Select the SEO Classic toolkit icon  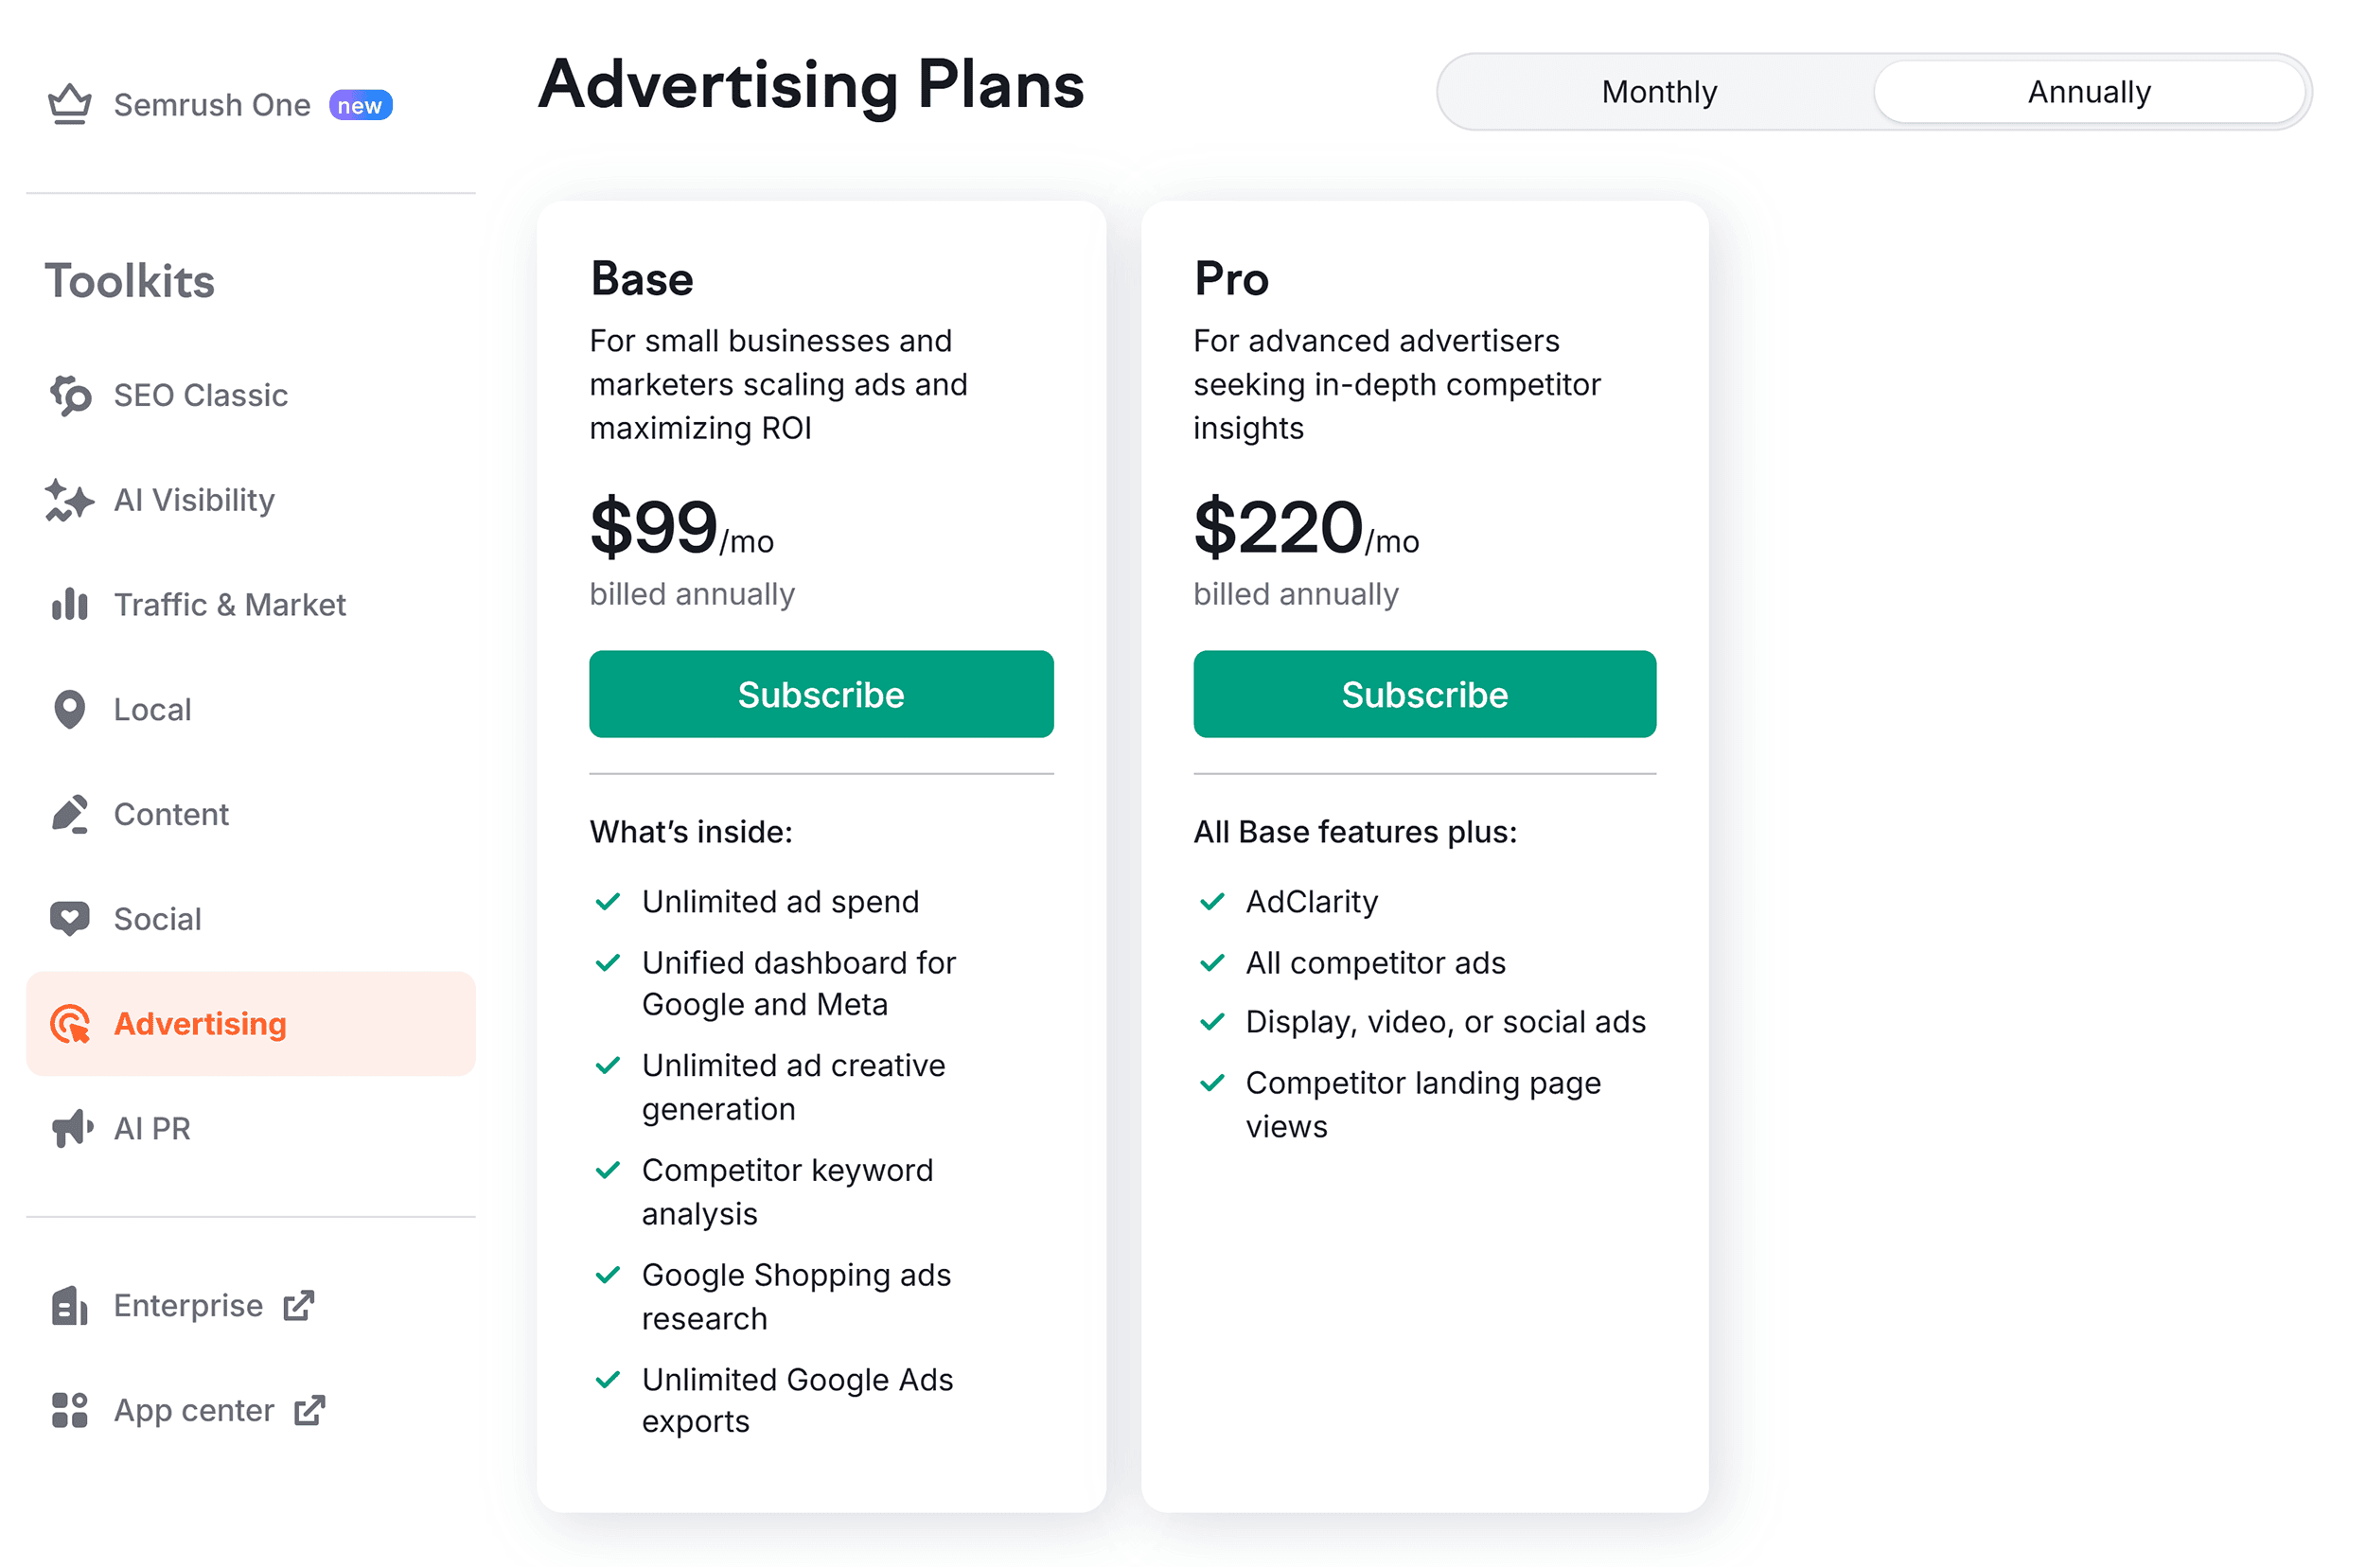(69, 395)
